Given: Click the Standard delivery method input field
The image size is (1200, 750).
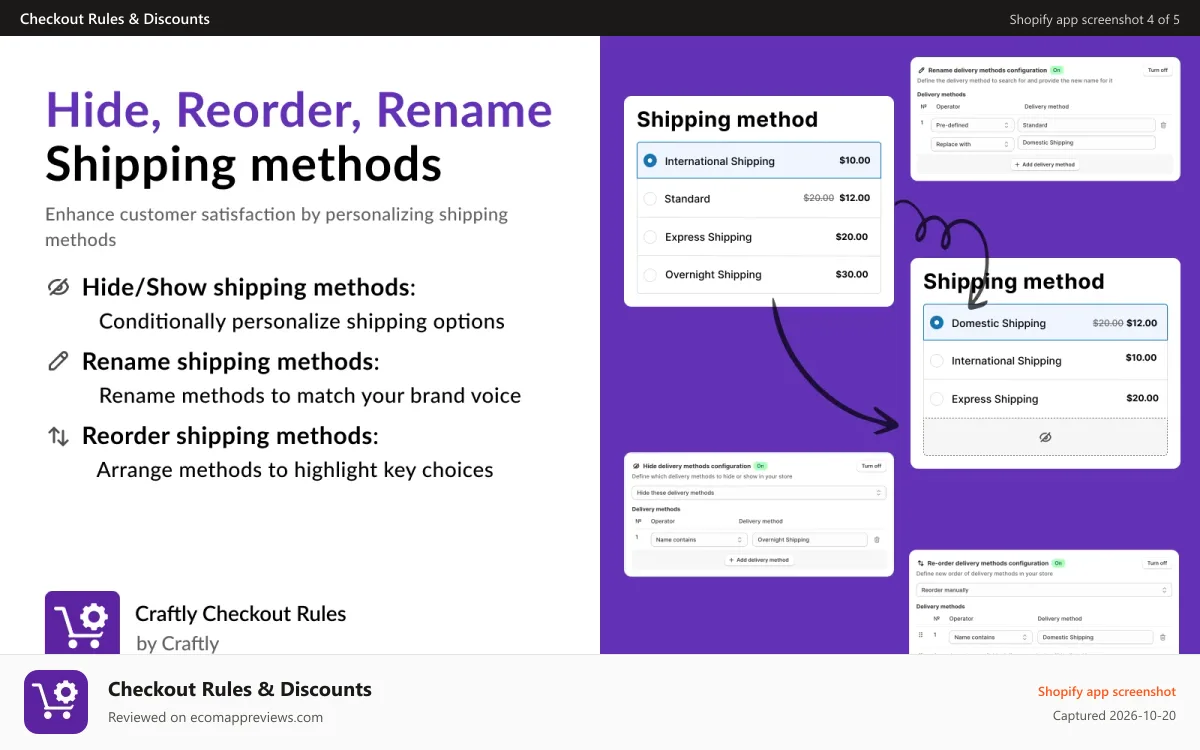Looking at the screenshot, I should (1086, 125).
